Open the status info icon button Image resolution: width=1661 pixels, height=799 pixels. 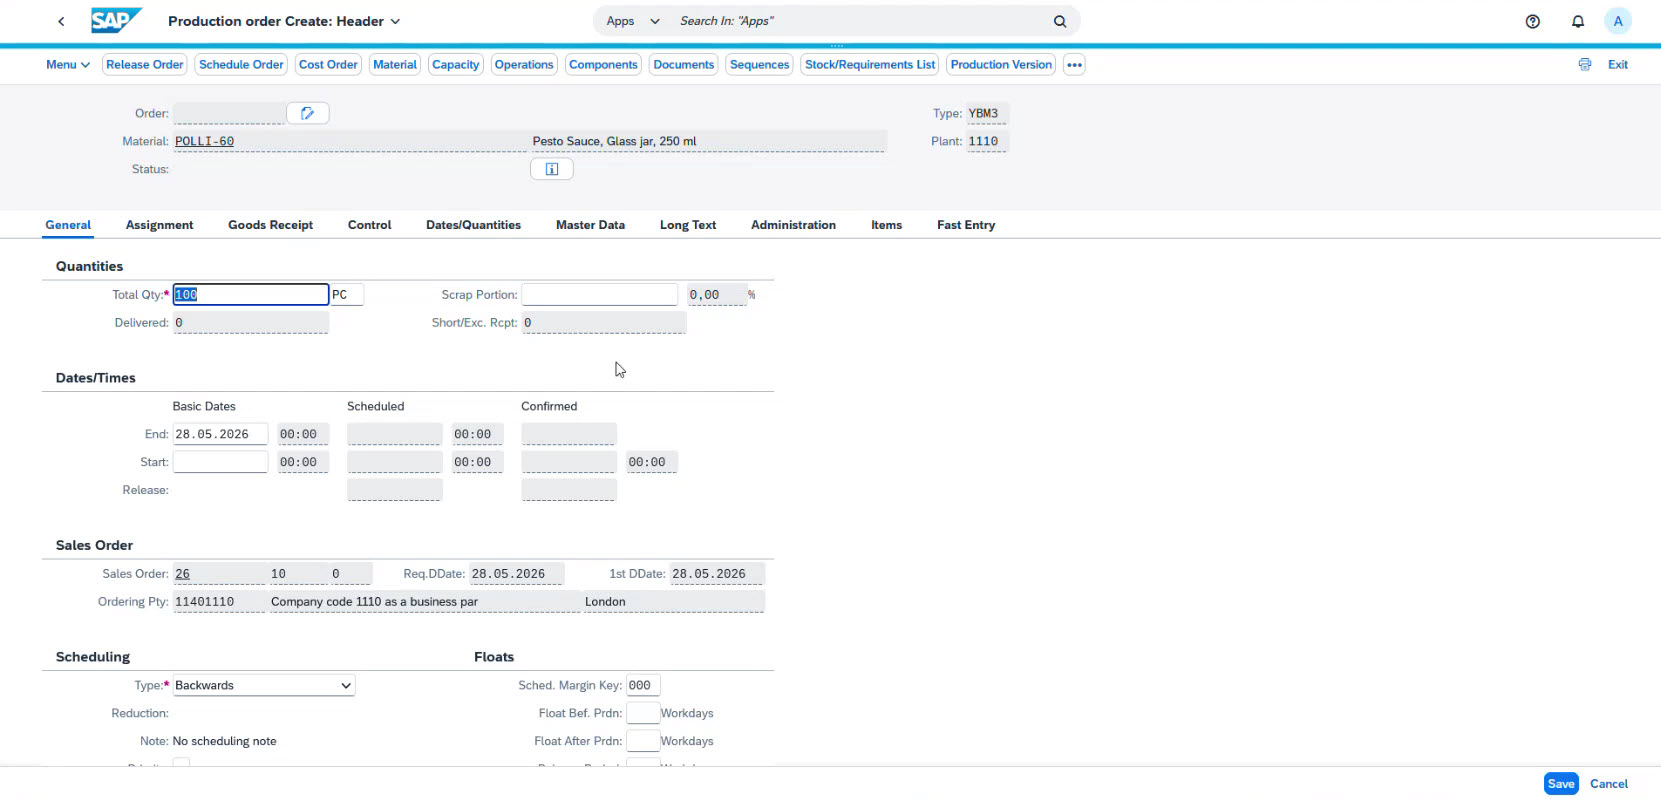click(552, 169)
